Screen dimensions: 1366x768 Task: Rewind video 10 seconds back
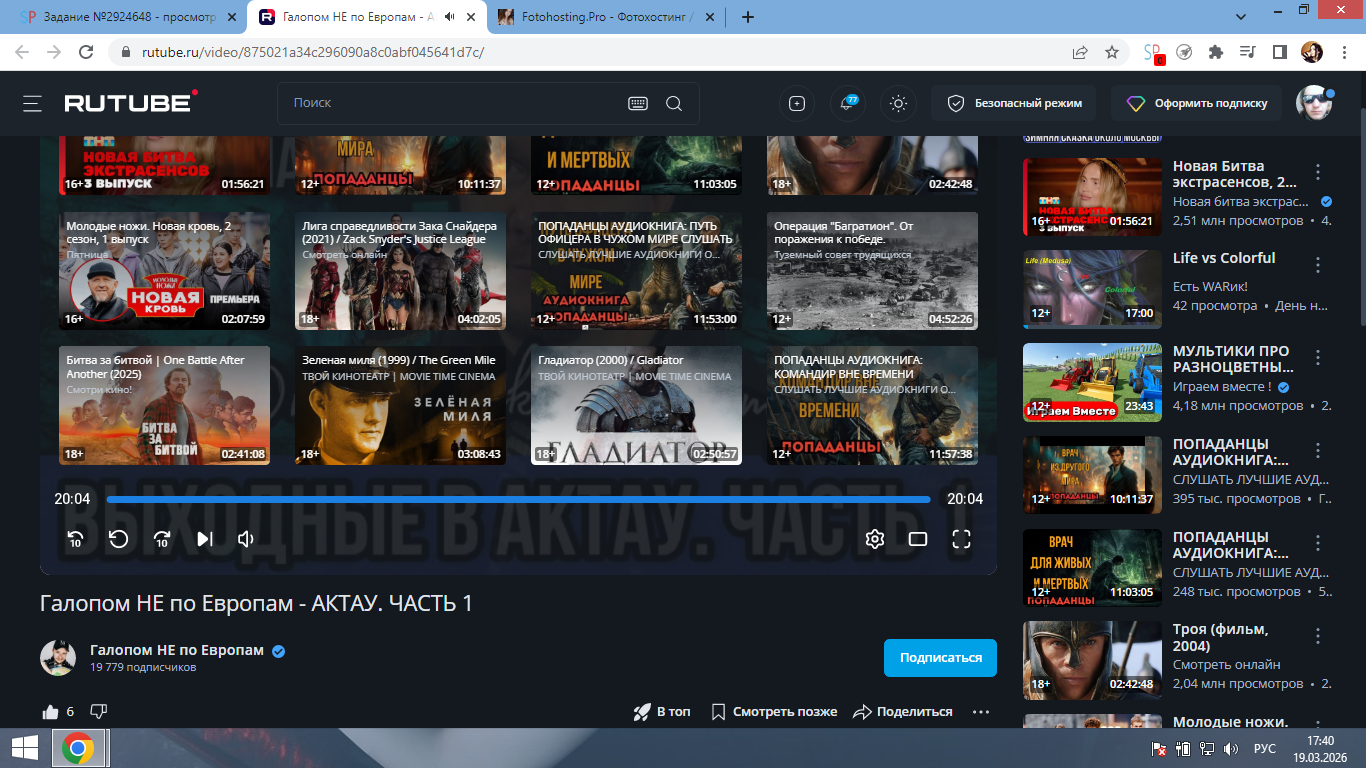pyautogui.click(x=75, y=540)
